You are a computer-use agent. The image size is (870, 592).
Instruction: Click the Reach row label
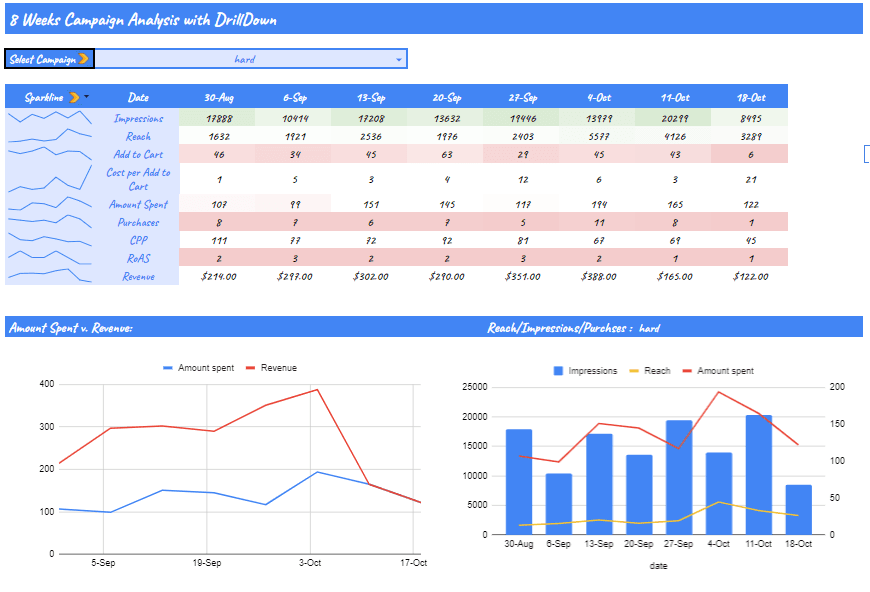pos(138,136)
